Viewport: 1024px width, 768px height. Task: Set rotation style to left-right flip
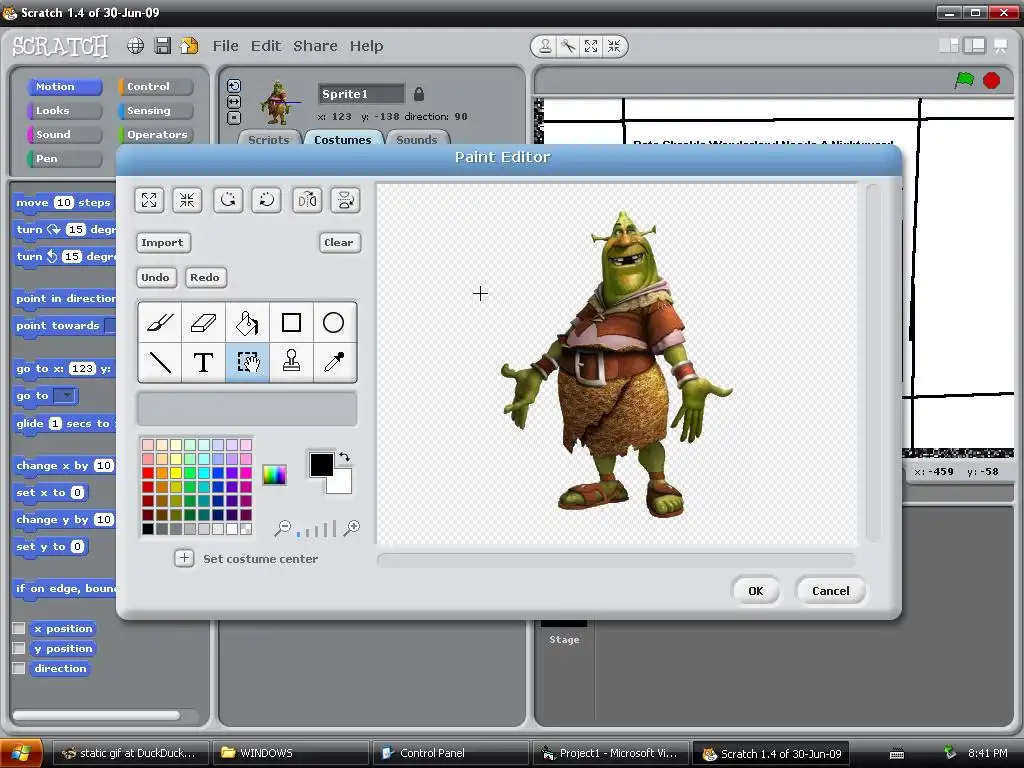click(x=234, y=102)
